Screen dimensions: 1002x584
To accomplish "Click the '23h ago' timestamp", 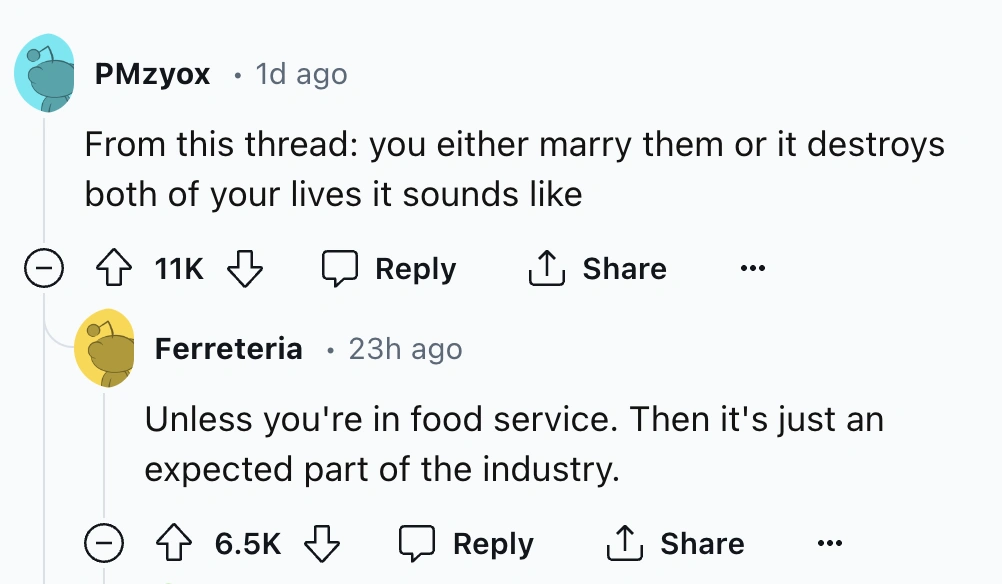I will [x=405, y=349].
